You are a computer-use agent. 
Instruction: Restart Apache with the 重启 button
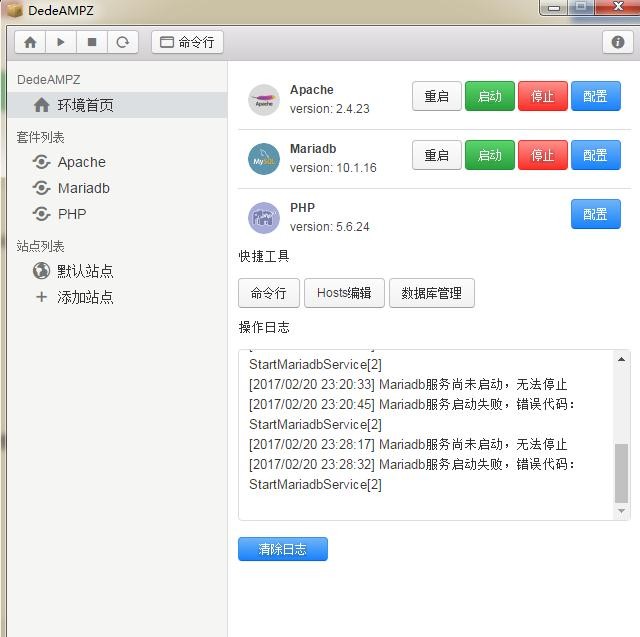click(x=437, y=96)
